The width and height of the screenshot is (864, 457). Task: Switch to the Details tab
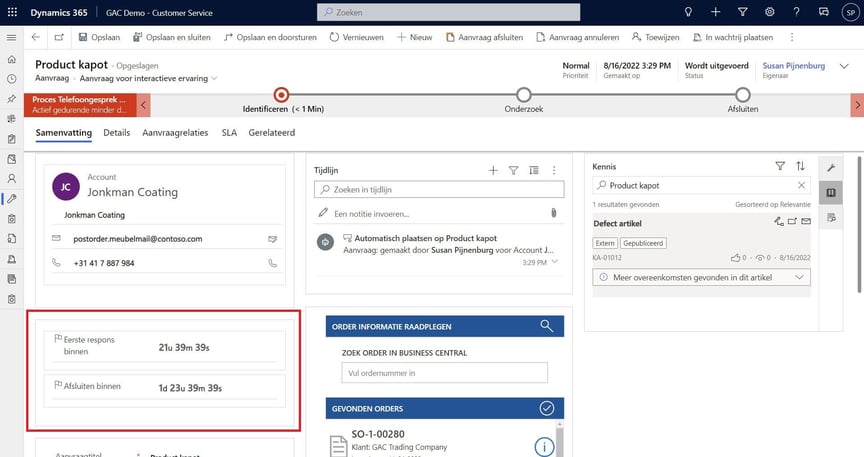pyautogui.click(x=117, y=133)
